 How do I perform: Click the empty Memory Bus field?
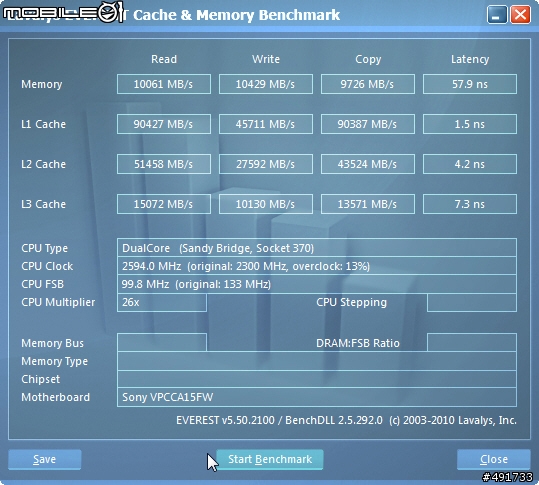coord(162,342)
